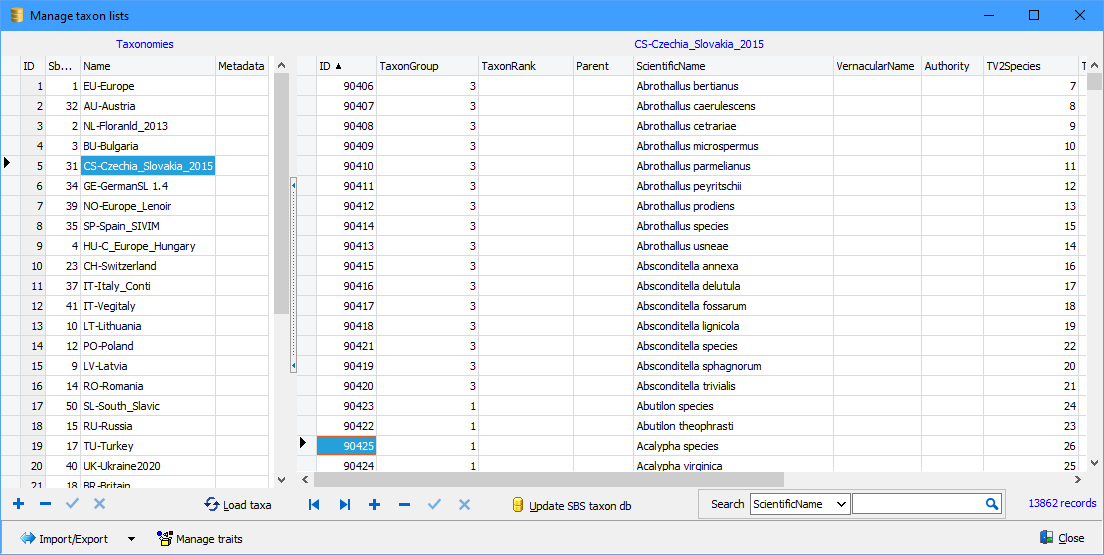The height and width of the screenshot is (555, 1104).
Task: Add a new taxonomy with the plus icon
Action: [19, 505]
